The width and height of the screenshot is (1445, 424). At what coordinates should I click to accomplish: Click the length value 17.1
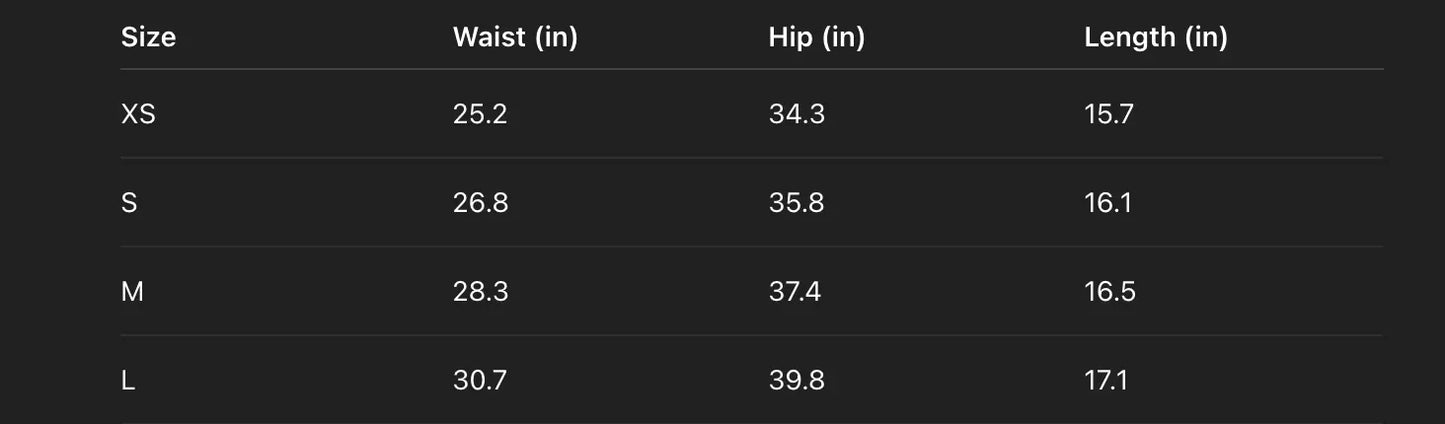pos(1105,381)
